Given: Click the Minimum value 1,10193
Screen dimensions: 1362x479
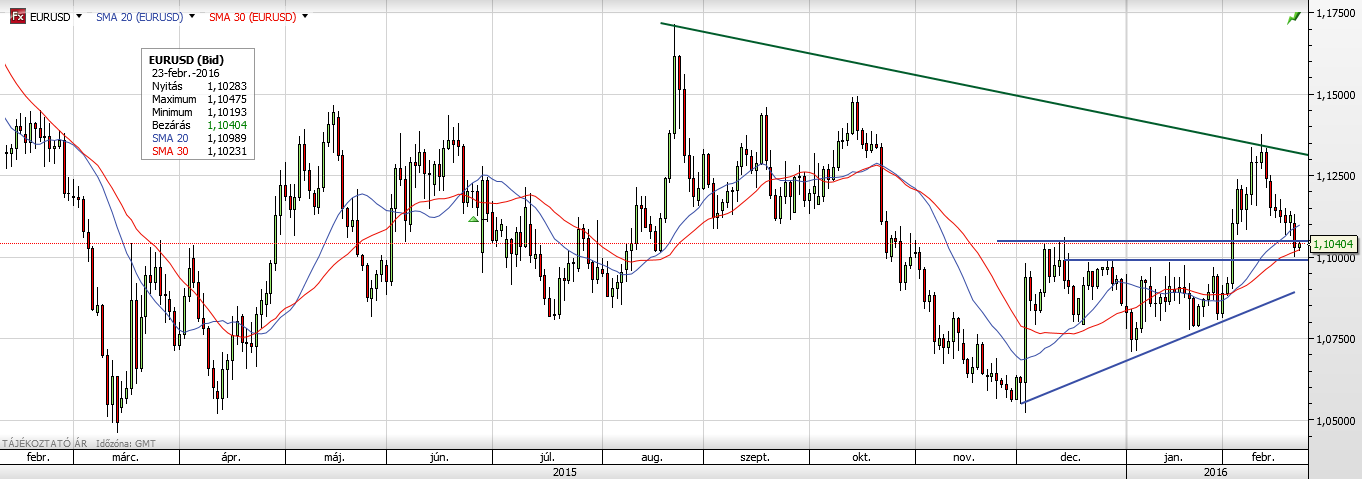Looking at the screenshot, I should point(226,113).
